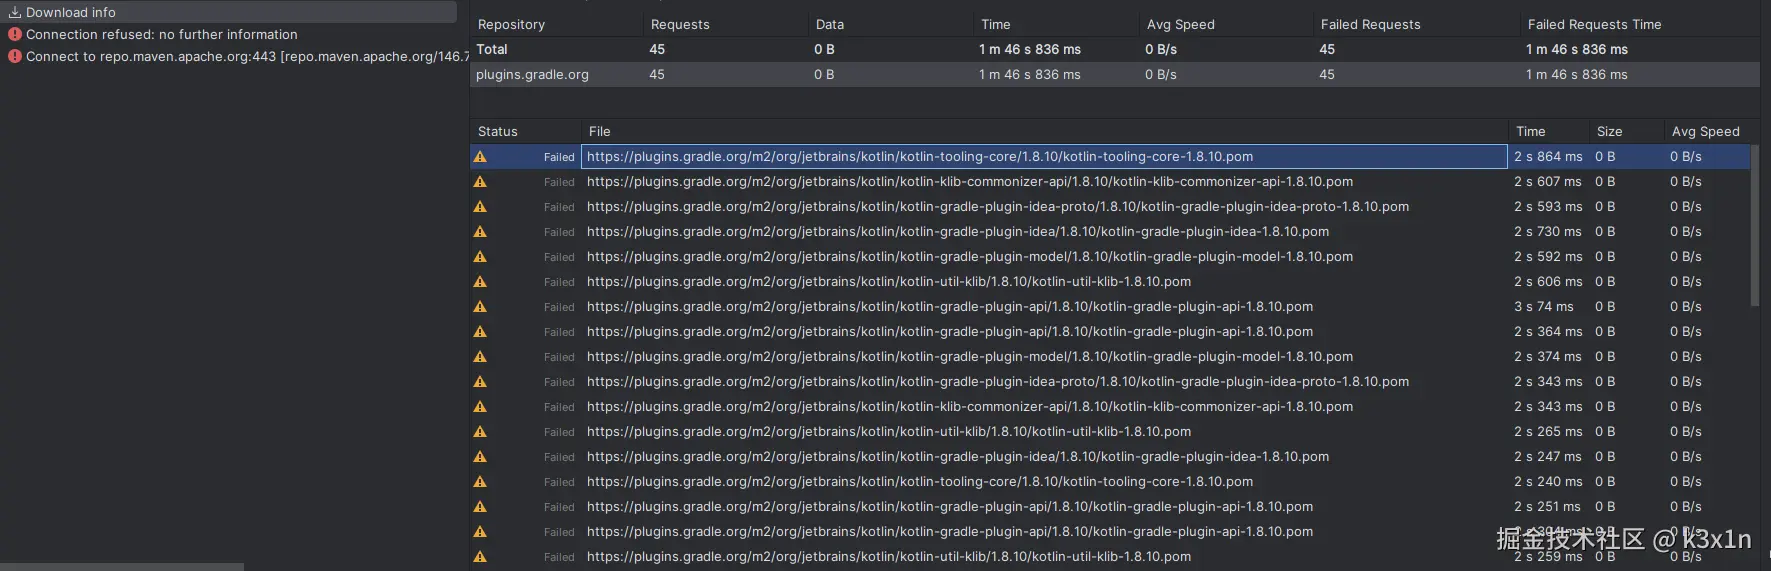
Task: Sort file list by File column header
Action: (x=600, y=131)
